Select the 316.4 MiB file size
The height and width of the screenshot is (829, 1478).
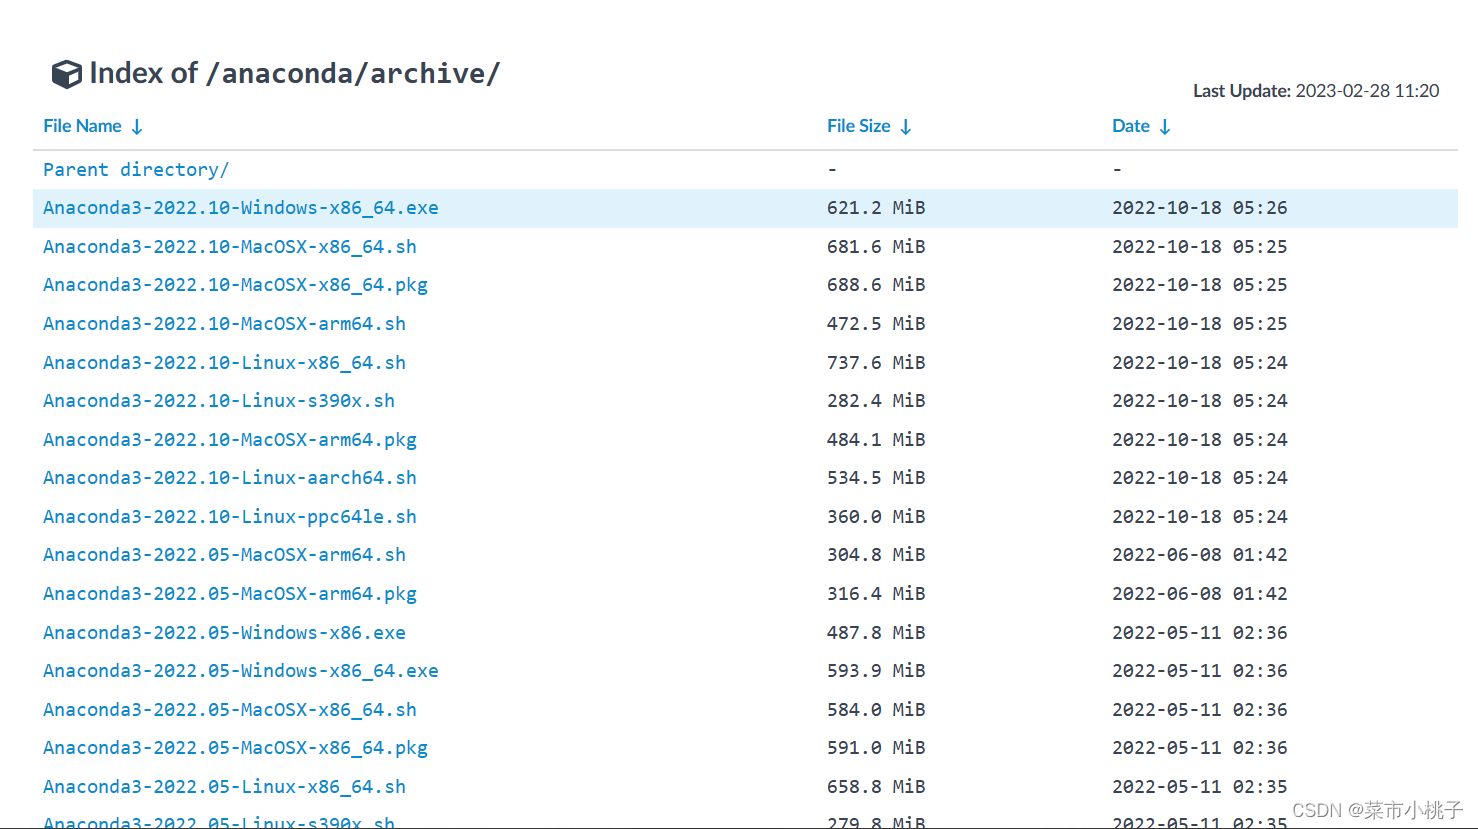pos(876,594)
